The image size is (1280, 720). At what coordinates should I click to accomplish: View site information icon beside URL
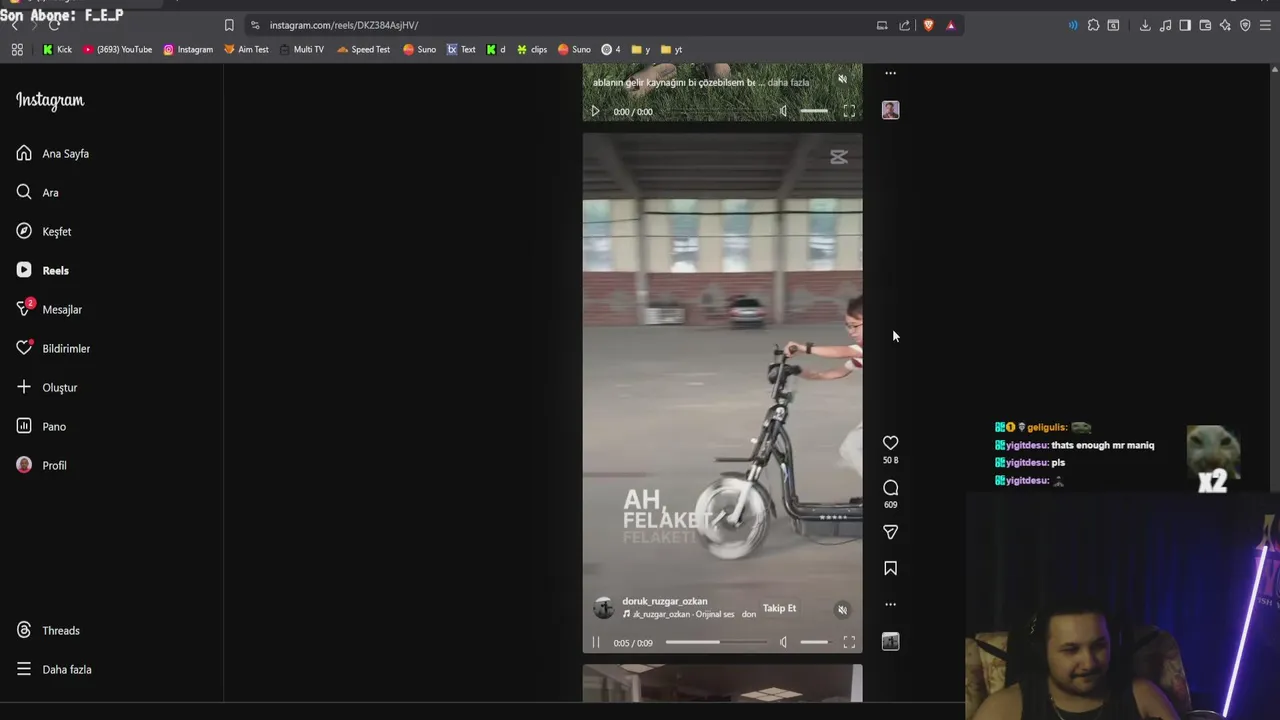[x=255, y=25]
